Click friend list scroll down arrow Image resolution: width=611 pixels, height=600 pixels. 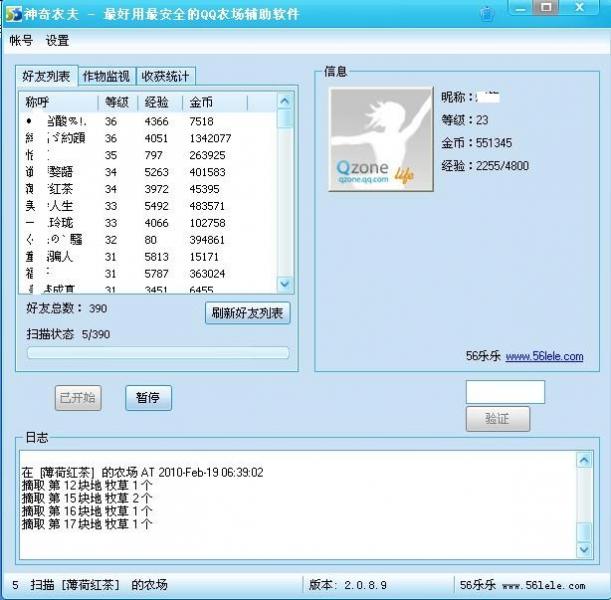(285, 284)
